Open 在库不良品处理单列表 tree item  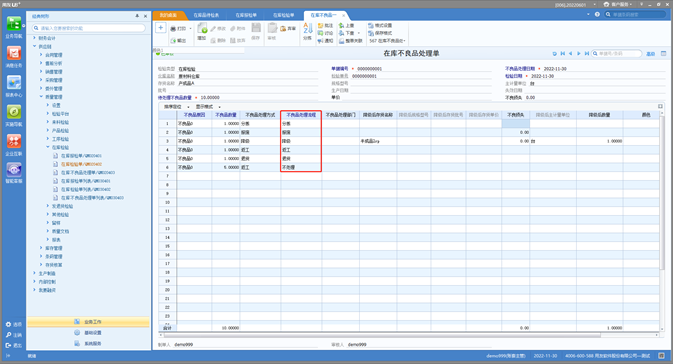92,198
